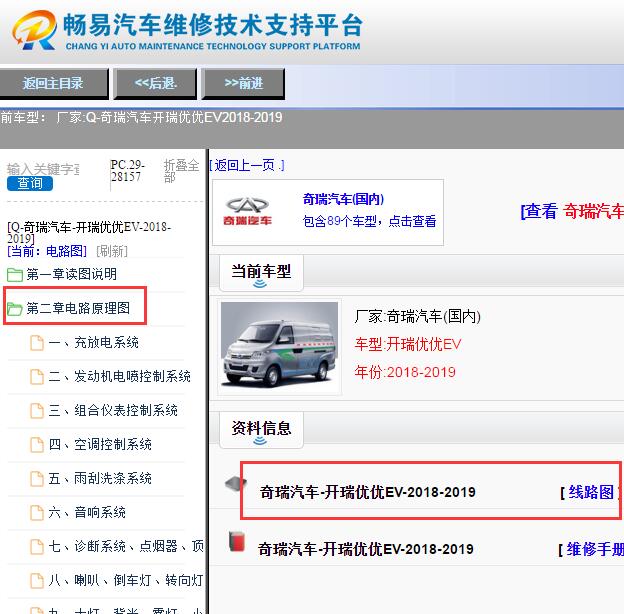
Task: Focus the keyword search input field
Action: click(43, 169)
